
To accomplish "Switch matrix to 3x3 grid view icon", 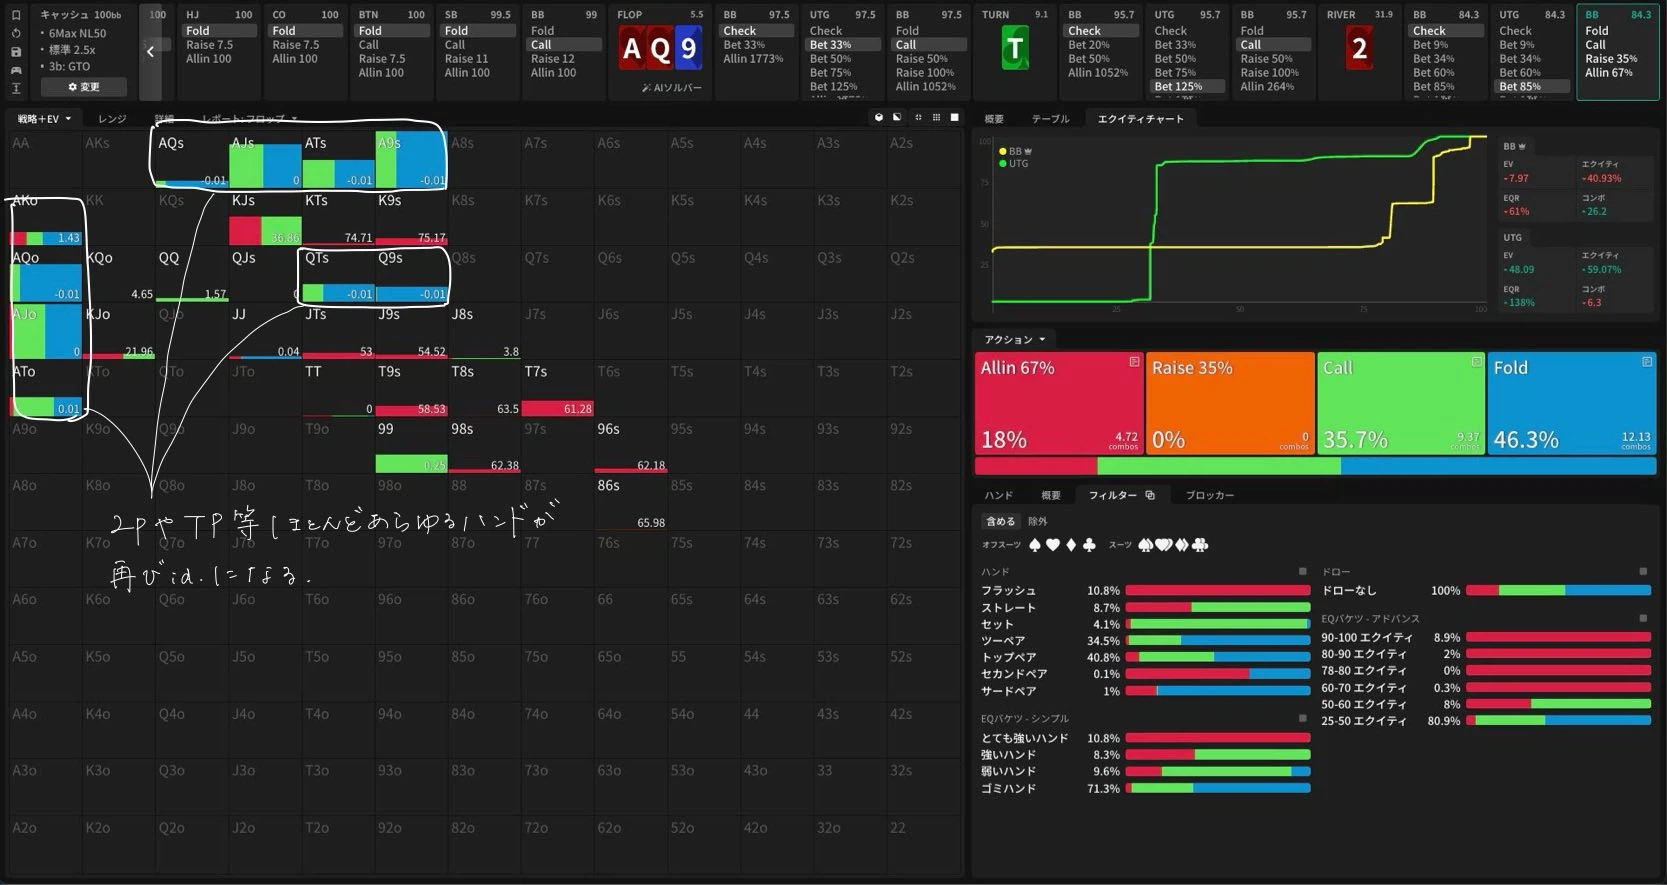I will (936, 118).
